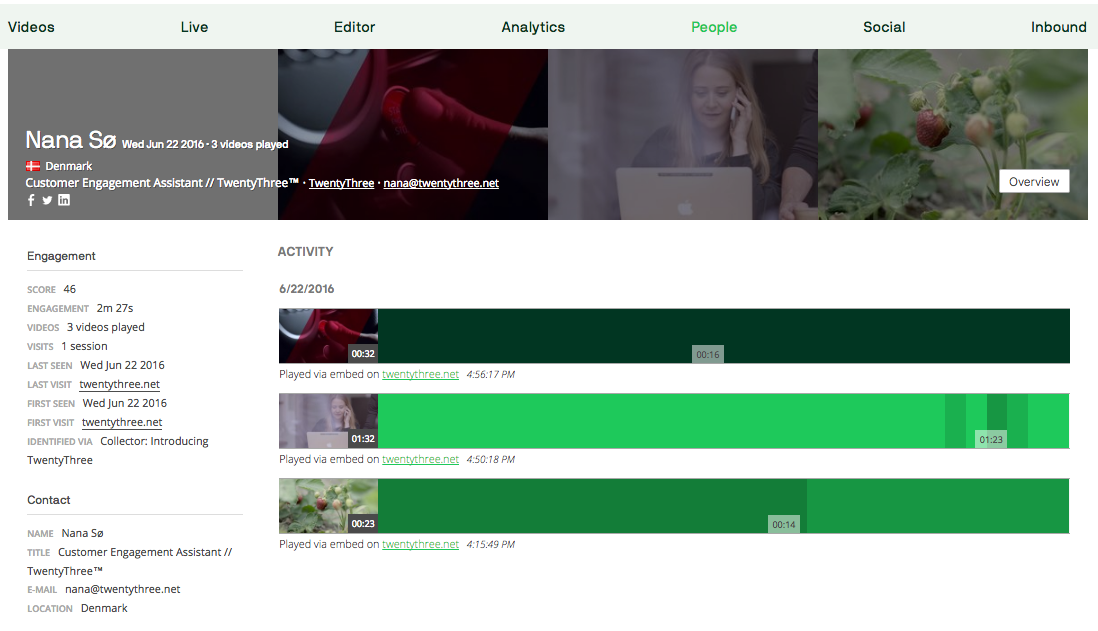Click the engagement bar for the 00:23 video
This screenshot has width=1098, height=631.
click(723, 506)
